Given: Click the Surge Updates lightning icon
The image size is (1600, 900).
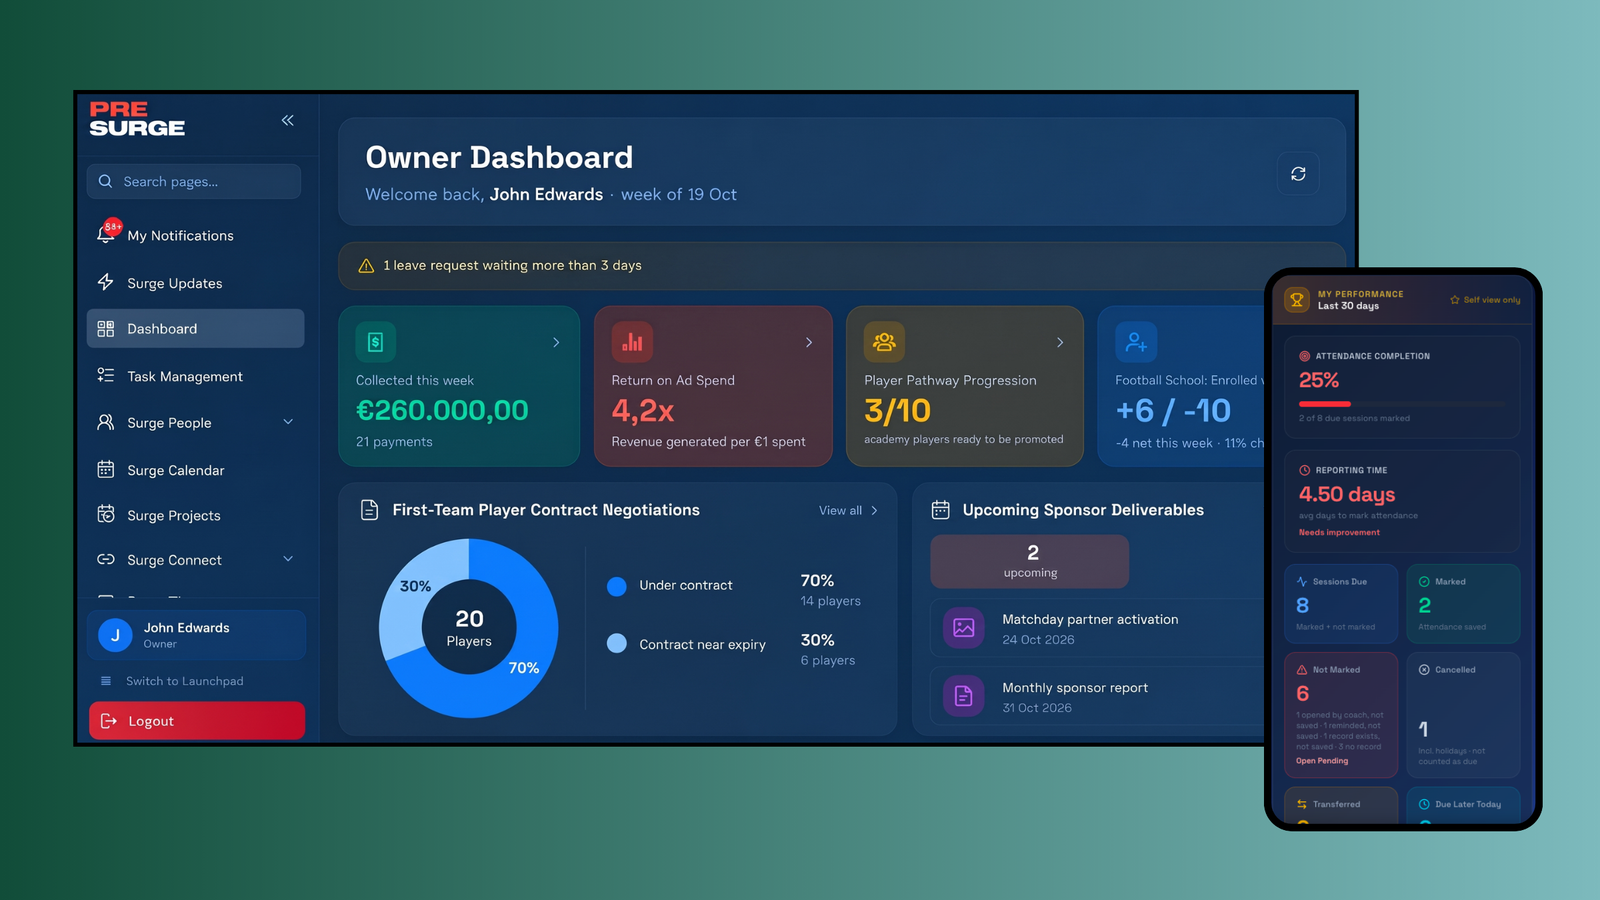Looking at the screenshot, I should (x=106, y=283).
